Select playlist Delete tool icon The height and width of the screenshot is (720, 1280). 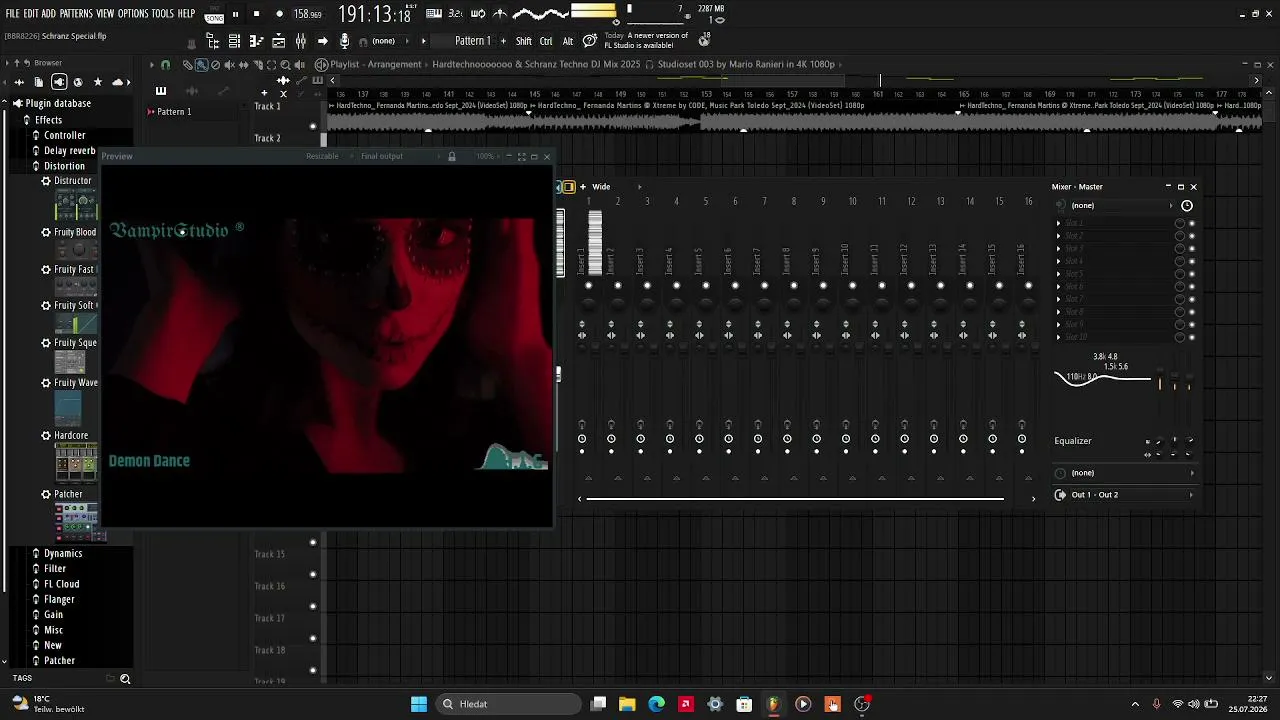coord(215,65)
